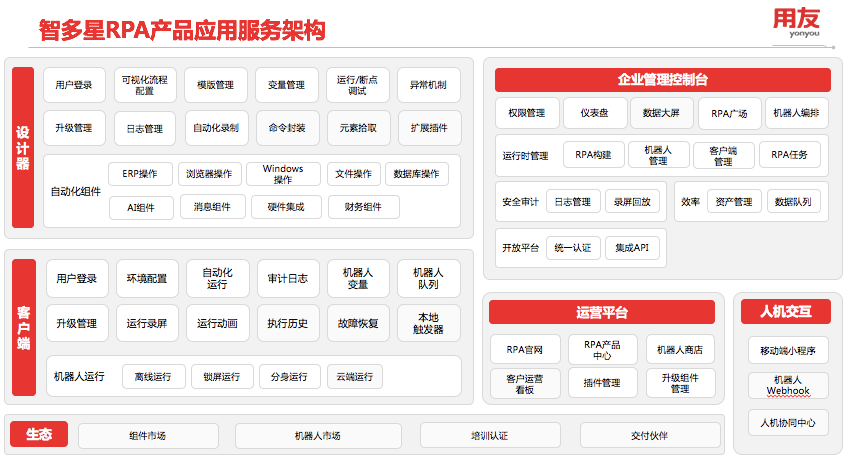Open the 集成API box
Screen dimensions: 853x458
coord(633,248)
